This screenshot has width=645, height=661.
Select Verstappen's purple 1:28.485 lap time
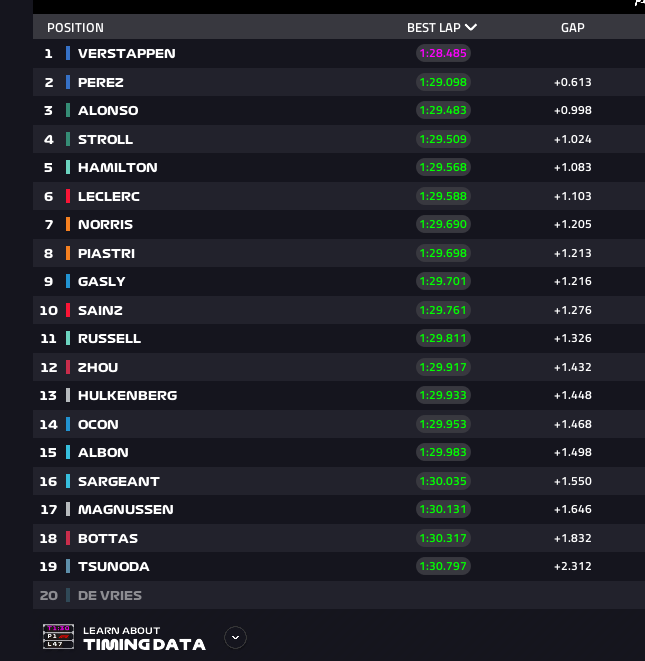point(443,53)
